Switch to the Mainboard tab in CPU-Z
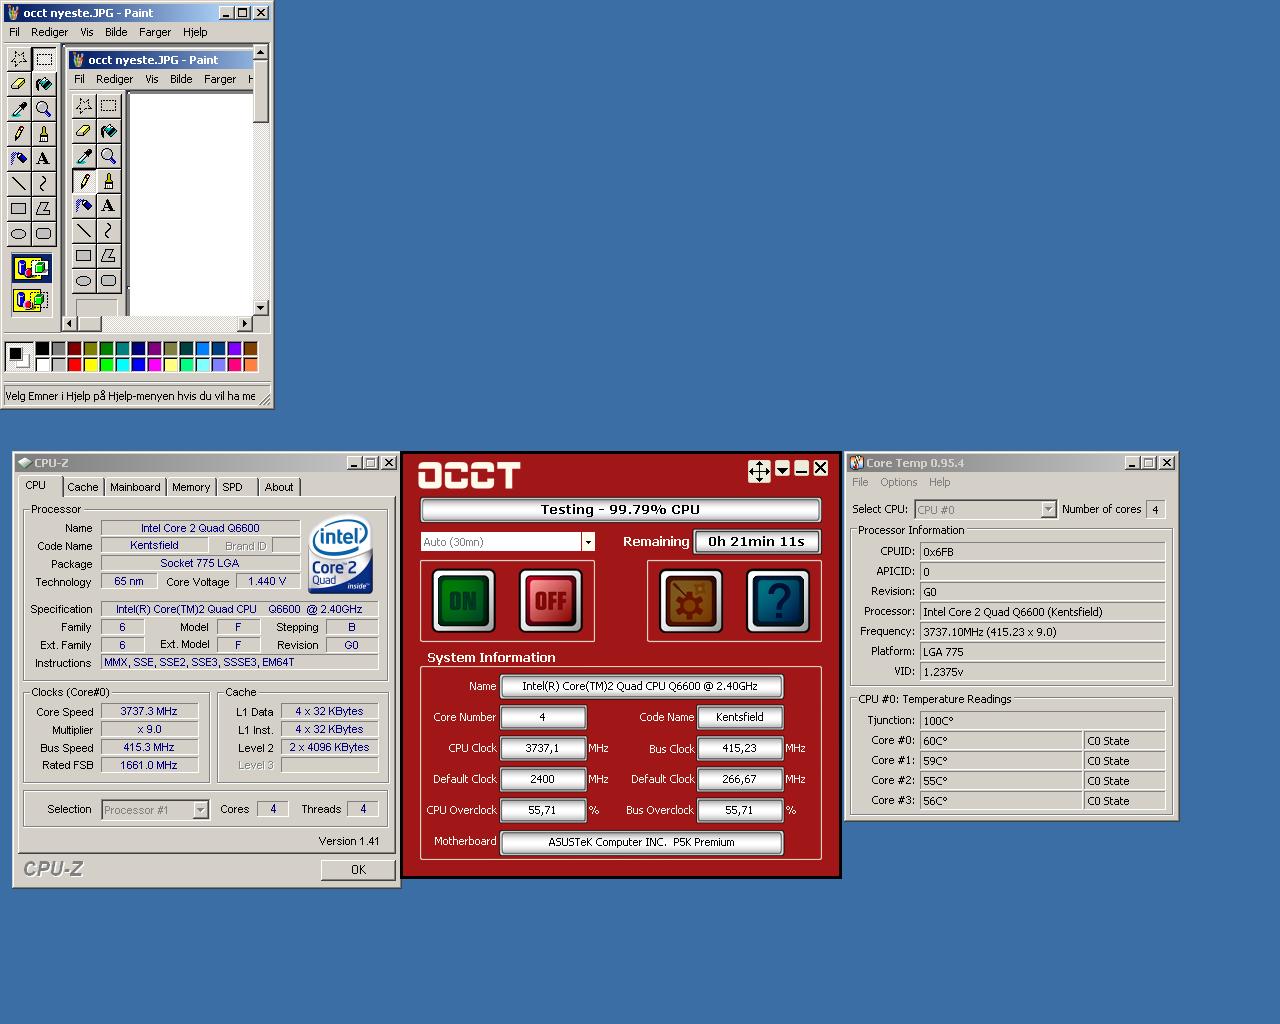 (x=135, y=487)
